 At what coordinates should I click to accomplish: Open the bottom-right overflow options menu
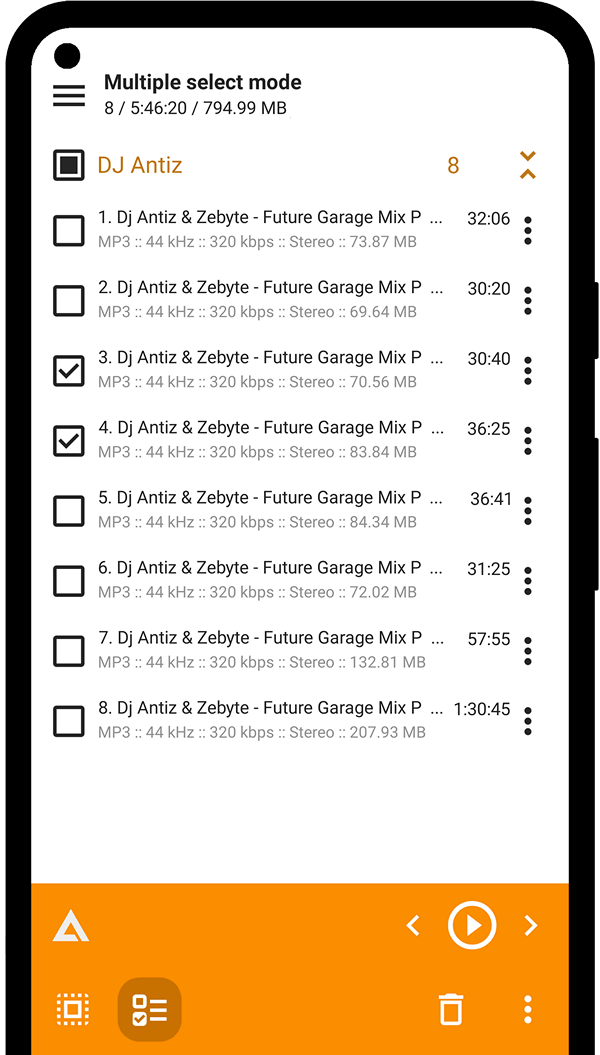527,1009
